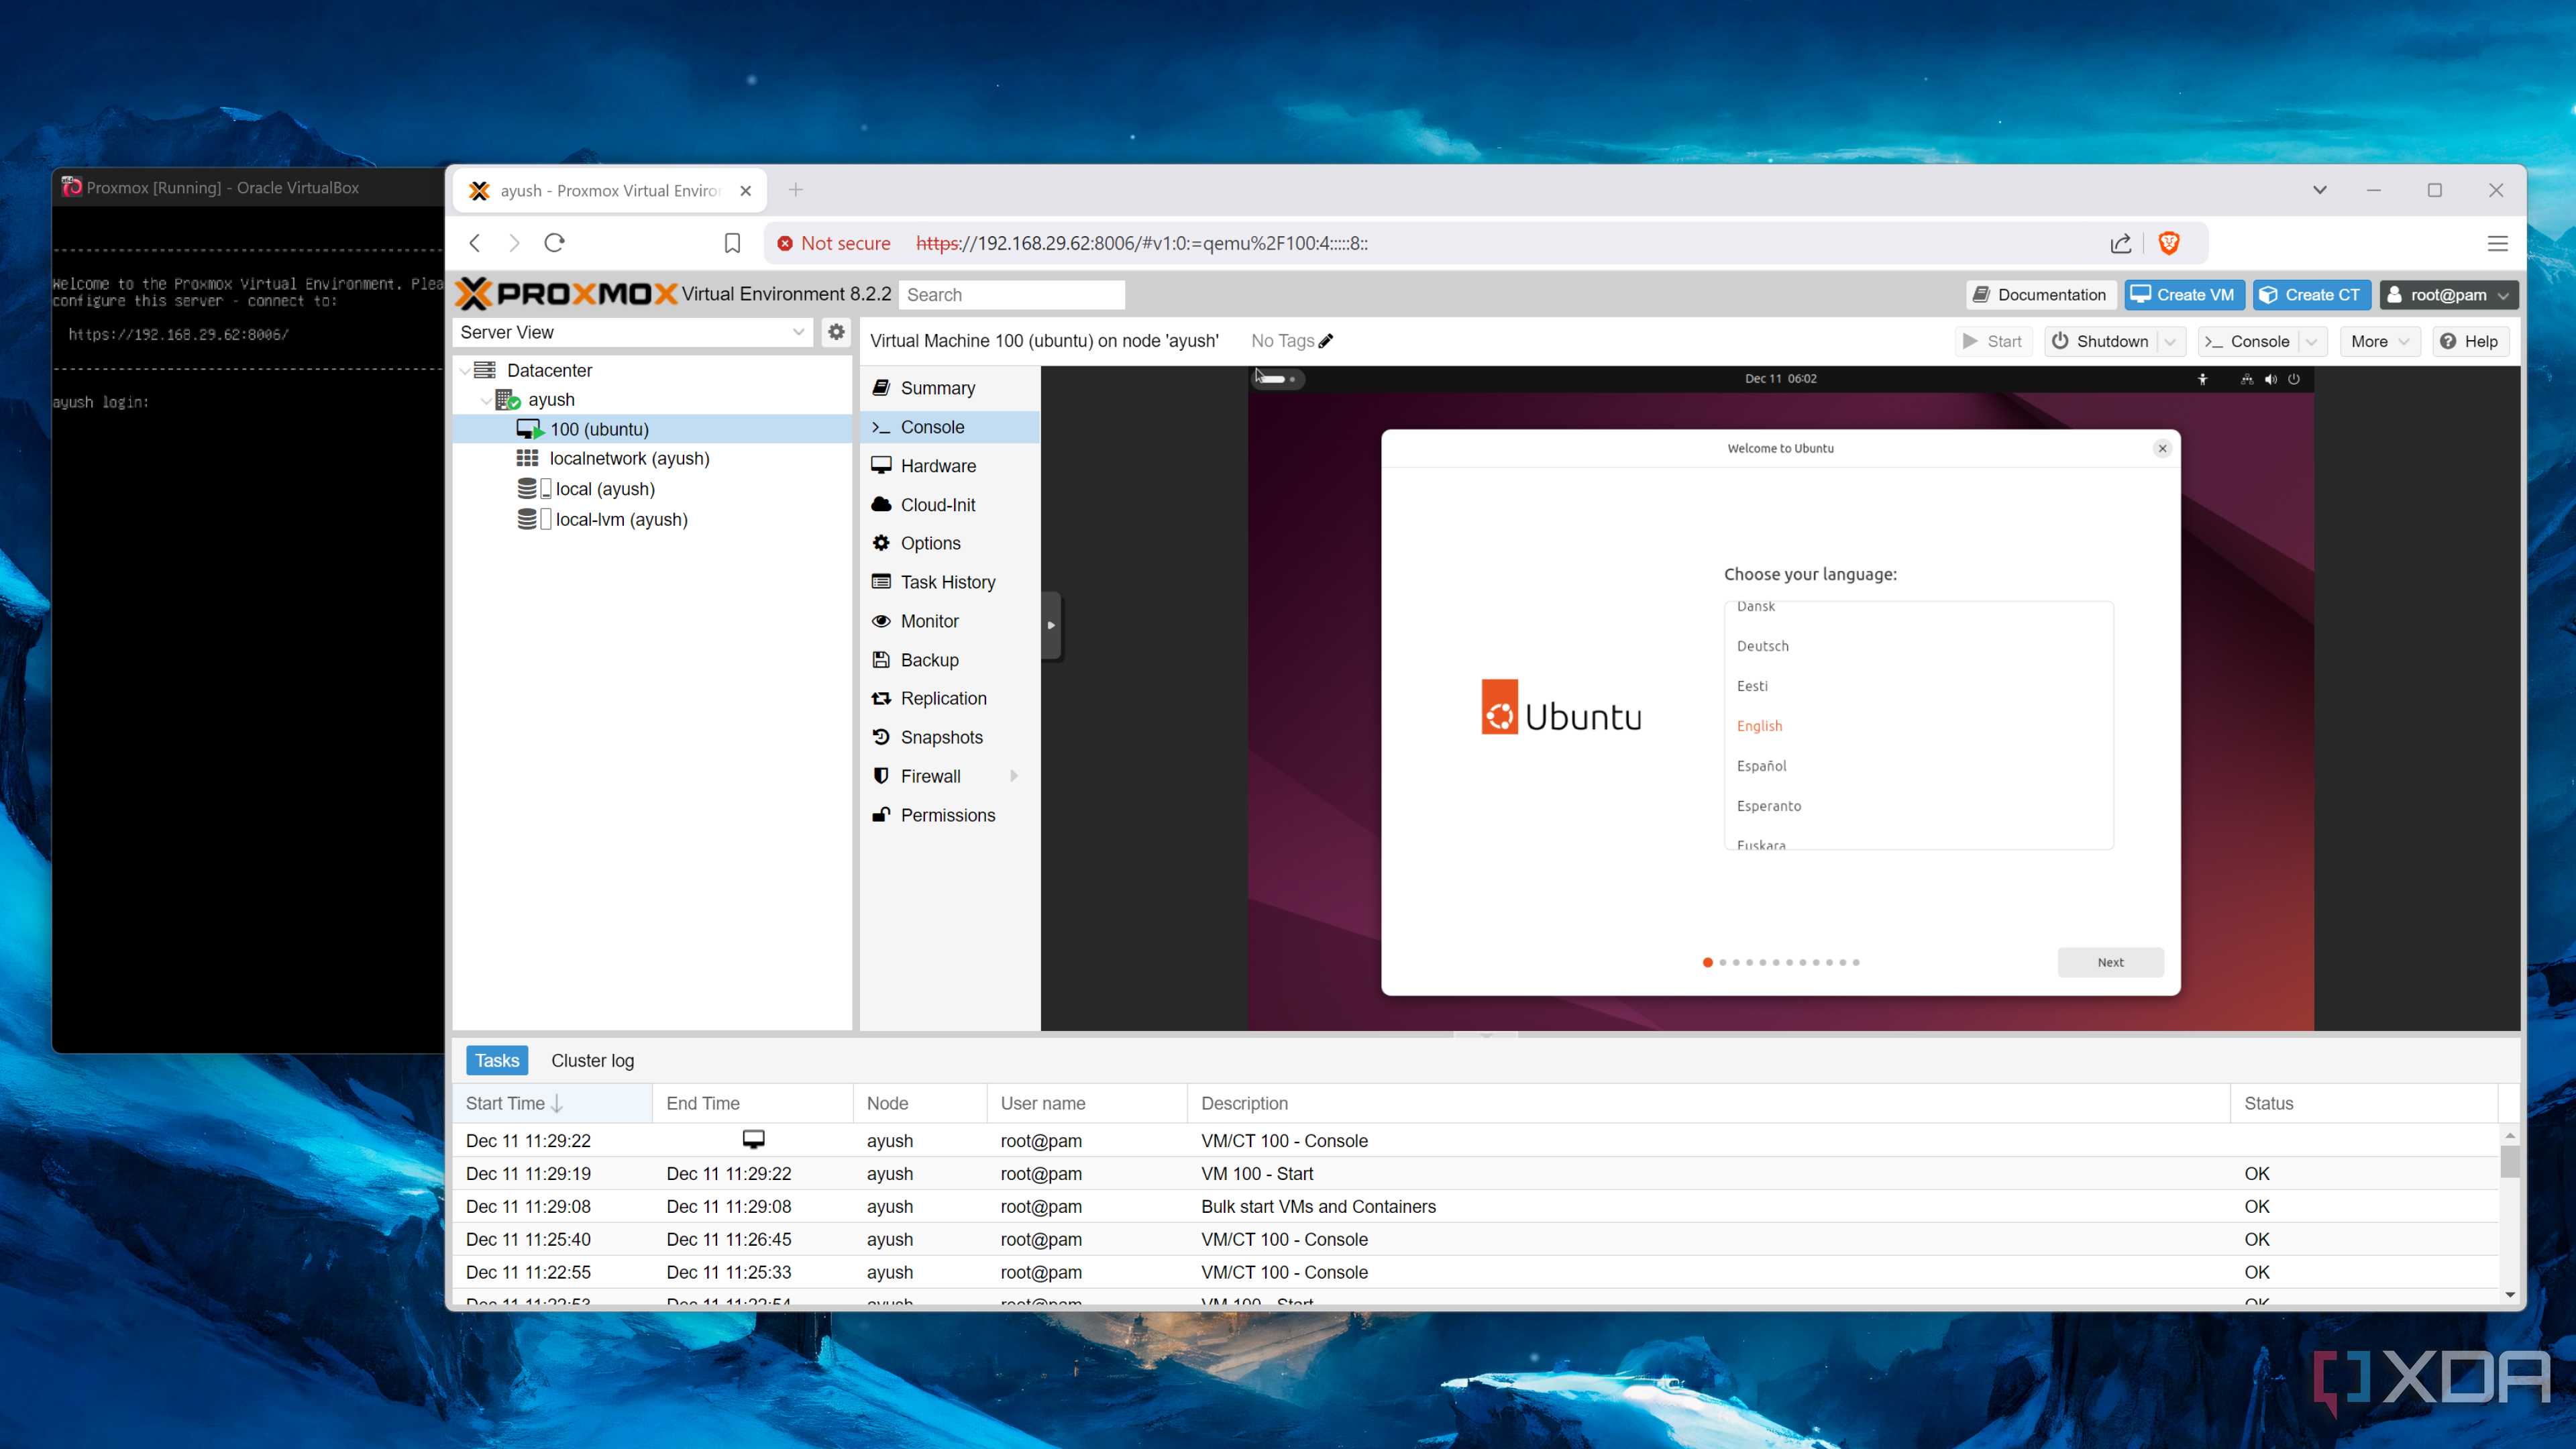Screen dimensions: 2576x1449
Task: Open the root@pam user menu
Action: (x=2448, y=294)
